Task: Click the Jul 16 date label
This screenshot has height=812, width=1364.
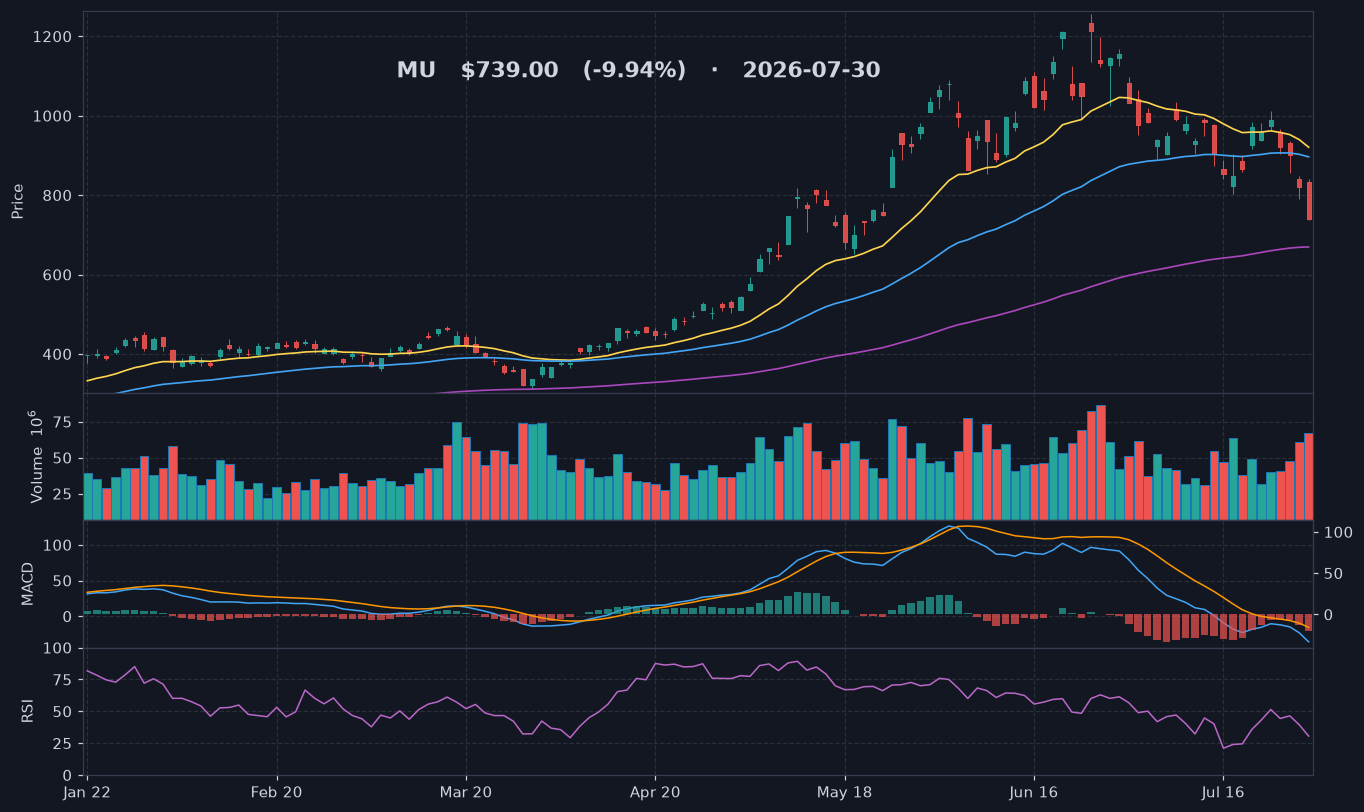Action: (1223, 791)
